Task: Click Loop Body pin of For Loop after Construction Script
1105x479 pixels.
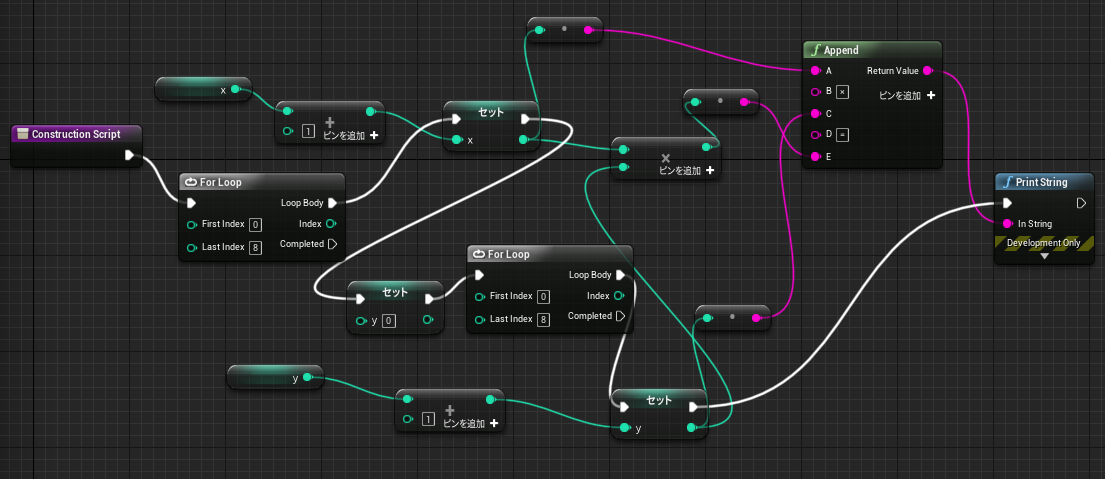Action: (x=333, y=203)
